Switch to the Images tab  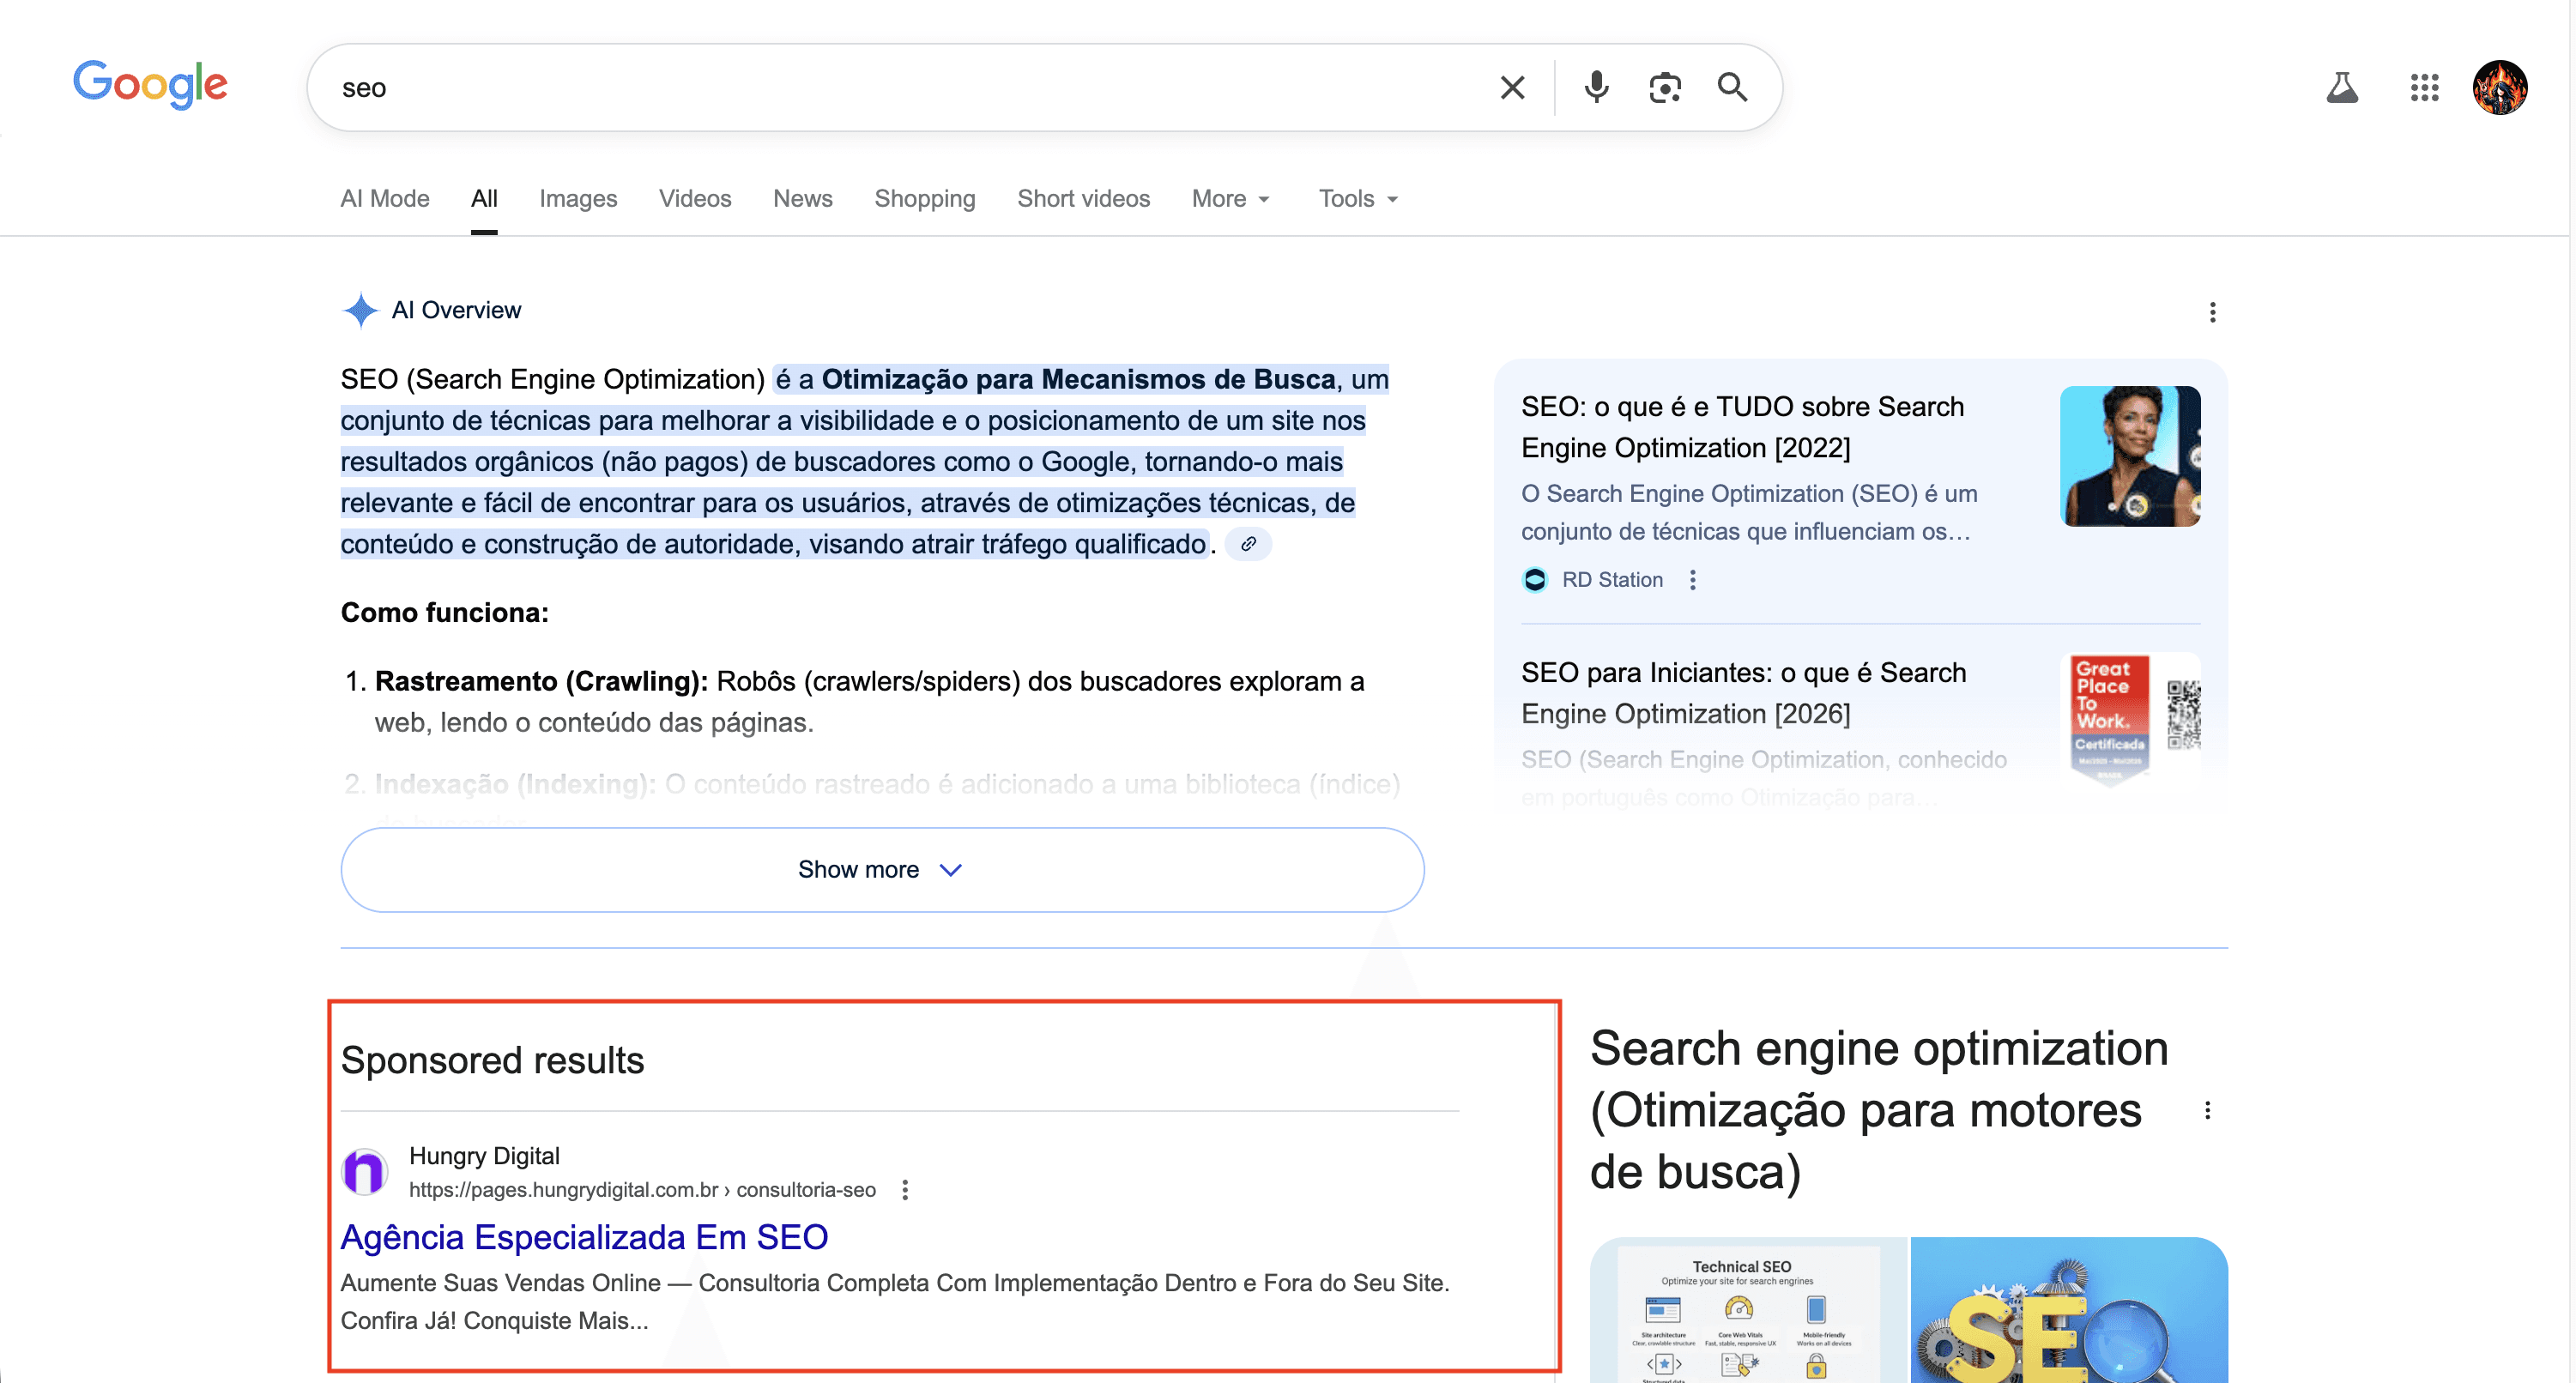click(578, 199)
